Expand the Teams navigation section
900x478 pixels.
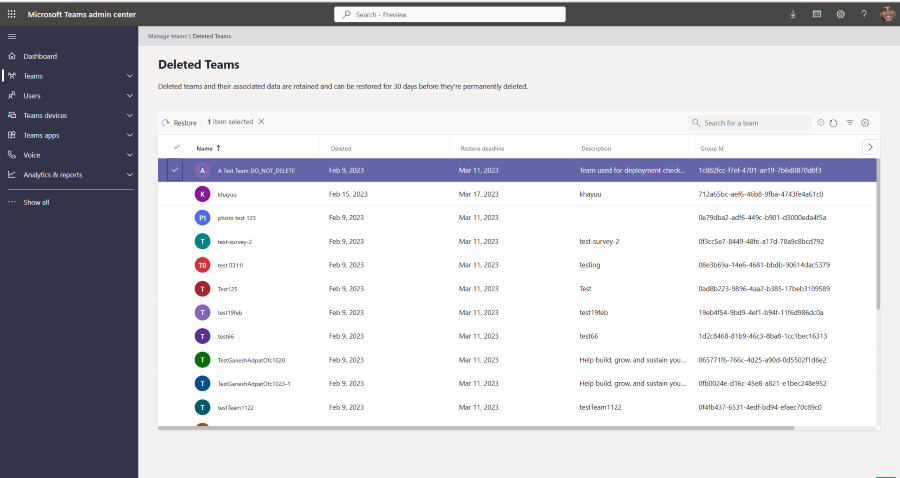[x=130, y=76]
